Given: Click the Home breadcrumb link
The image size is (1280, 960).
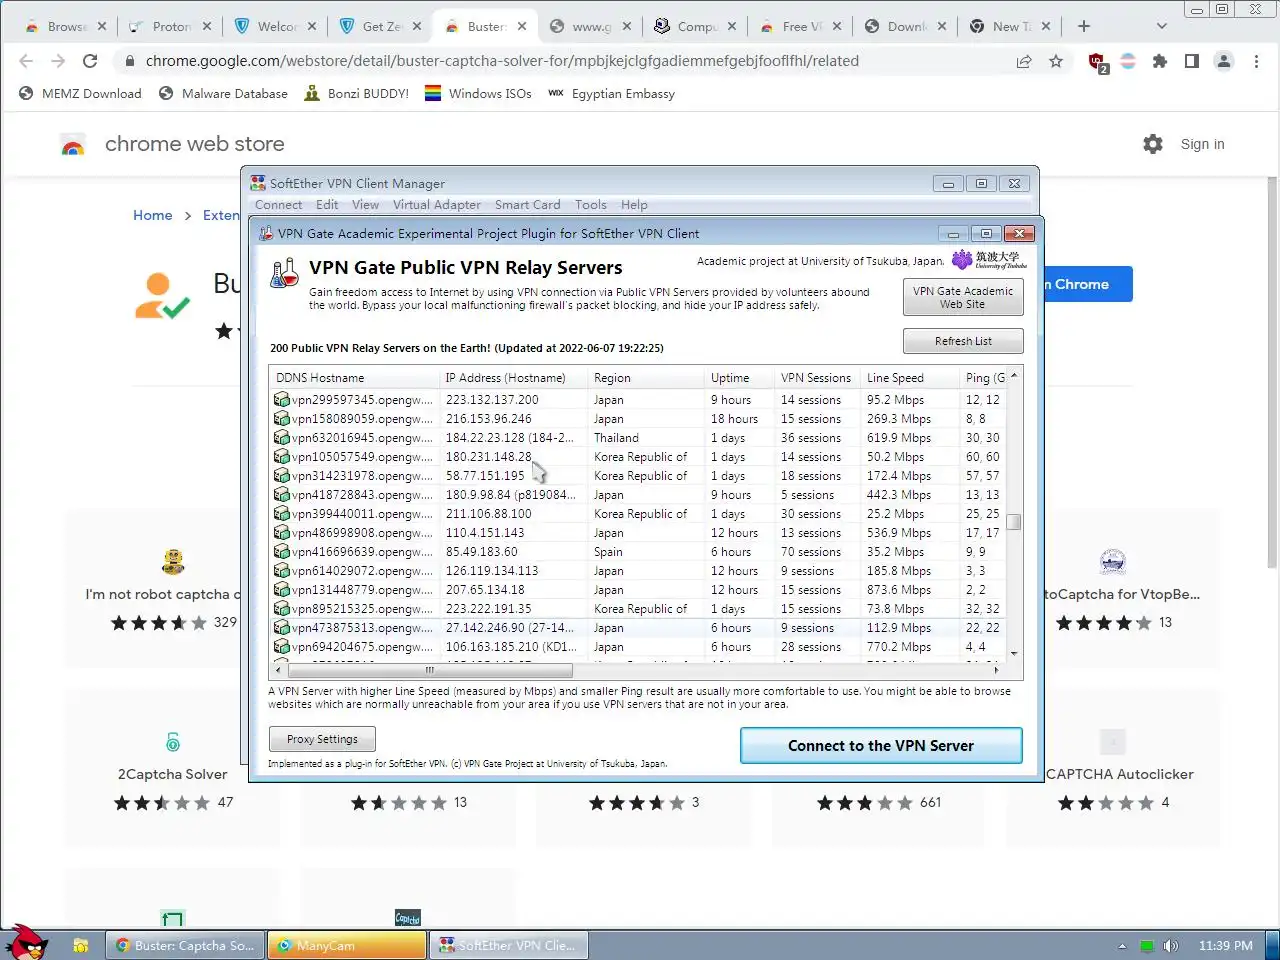Looking at the screenshot, I should tap(153, 215).
